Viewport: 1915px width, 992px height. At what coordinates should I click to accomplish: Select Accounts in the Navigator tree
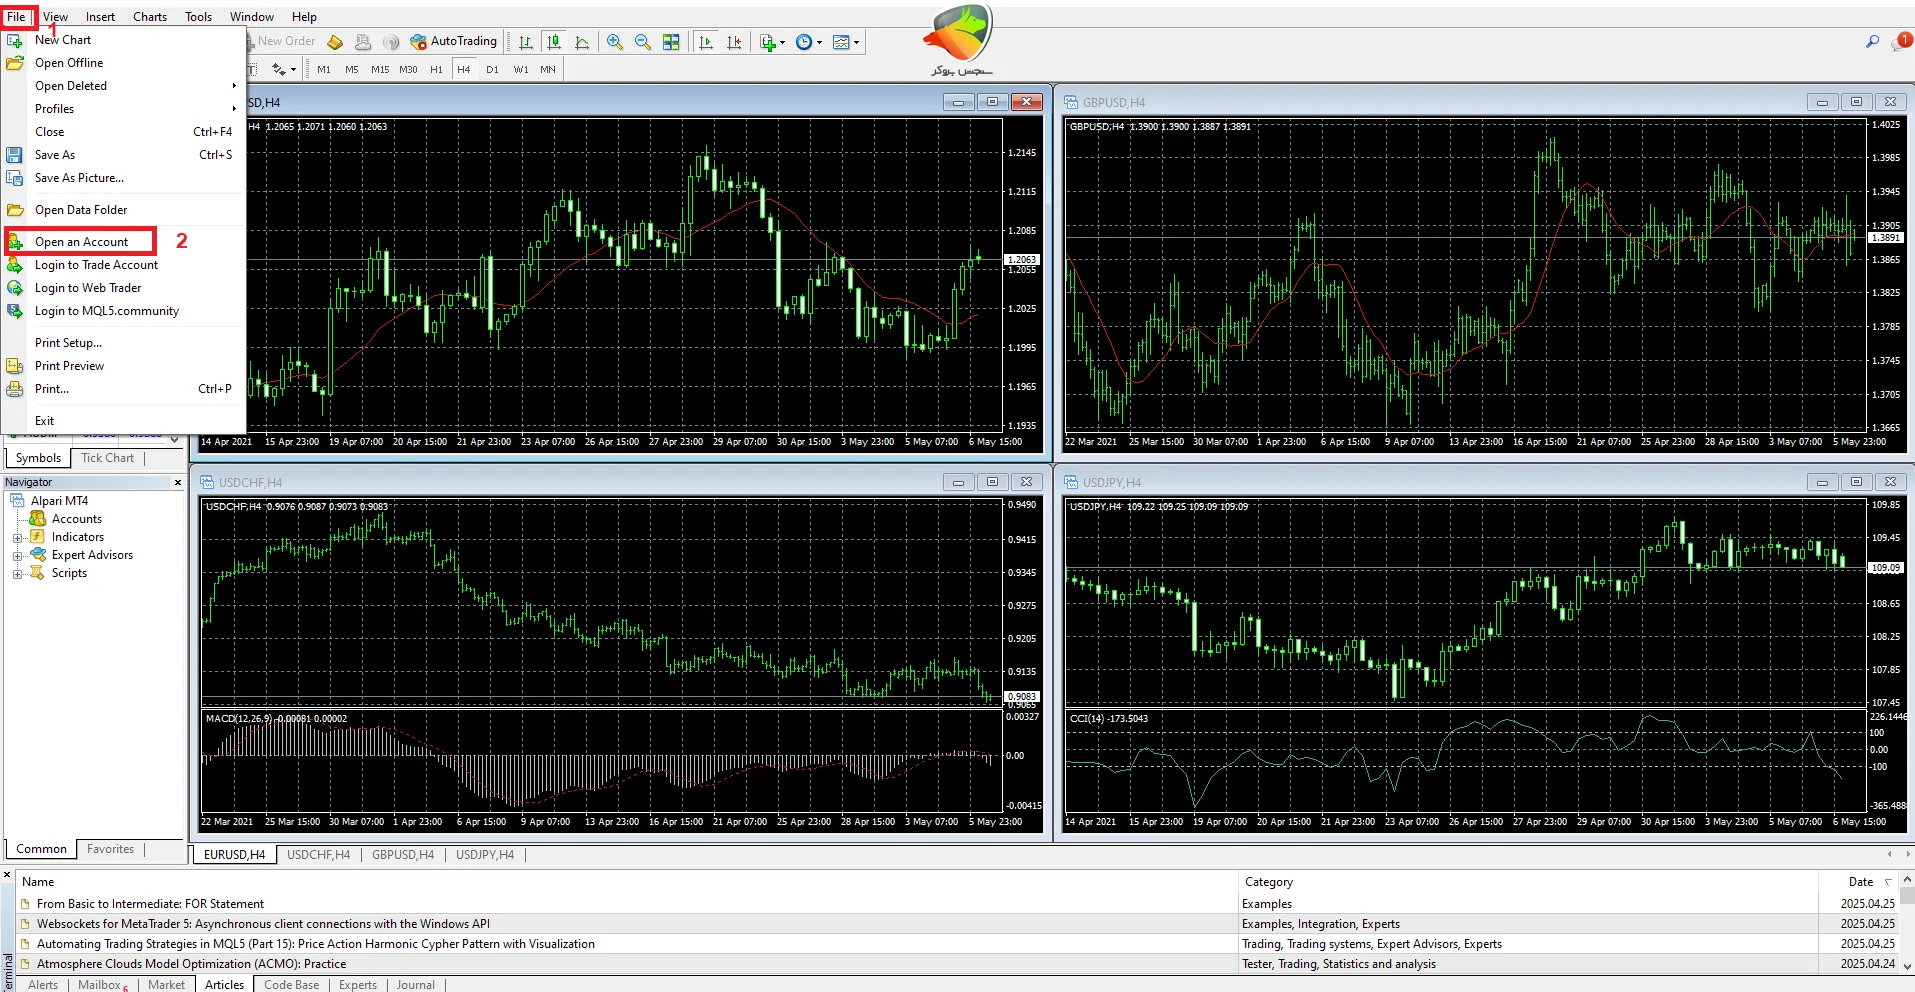(x=76, y=519)
